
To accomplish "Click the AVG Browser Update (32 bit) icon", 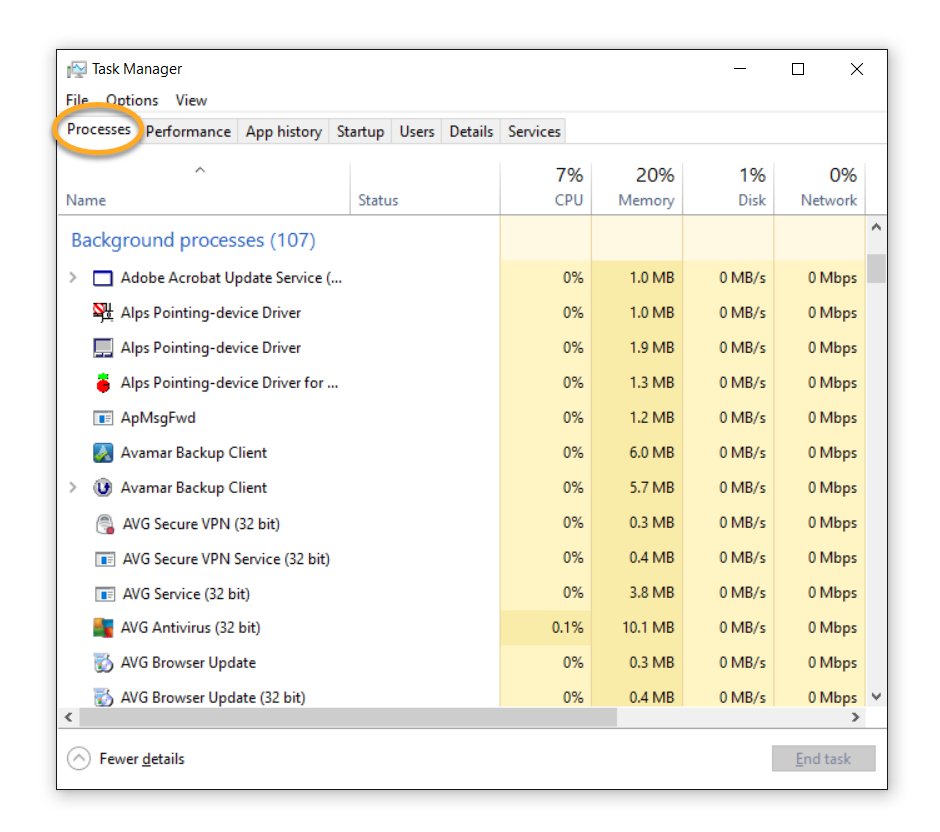I will [x=104, y=697].
